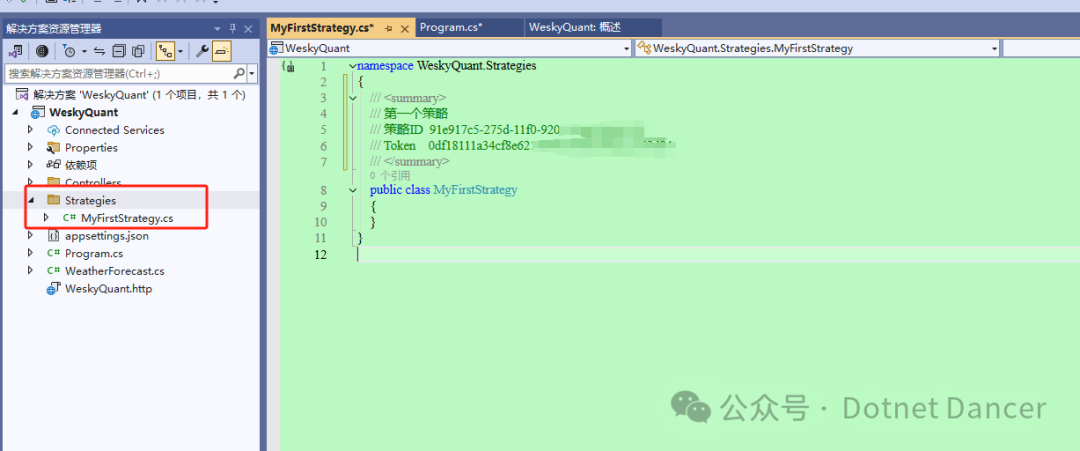Switch between solutions and folder views icon

pos(14,51)
